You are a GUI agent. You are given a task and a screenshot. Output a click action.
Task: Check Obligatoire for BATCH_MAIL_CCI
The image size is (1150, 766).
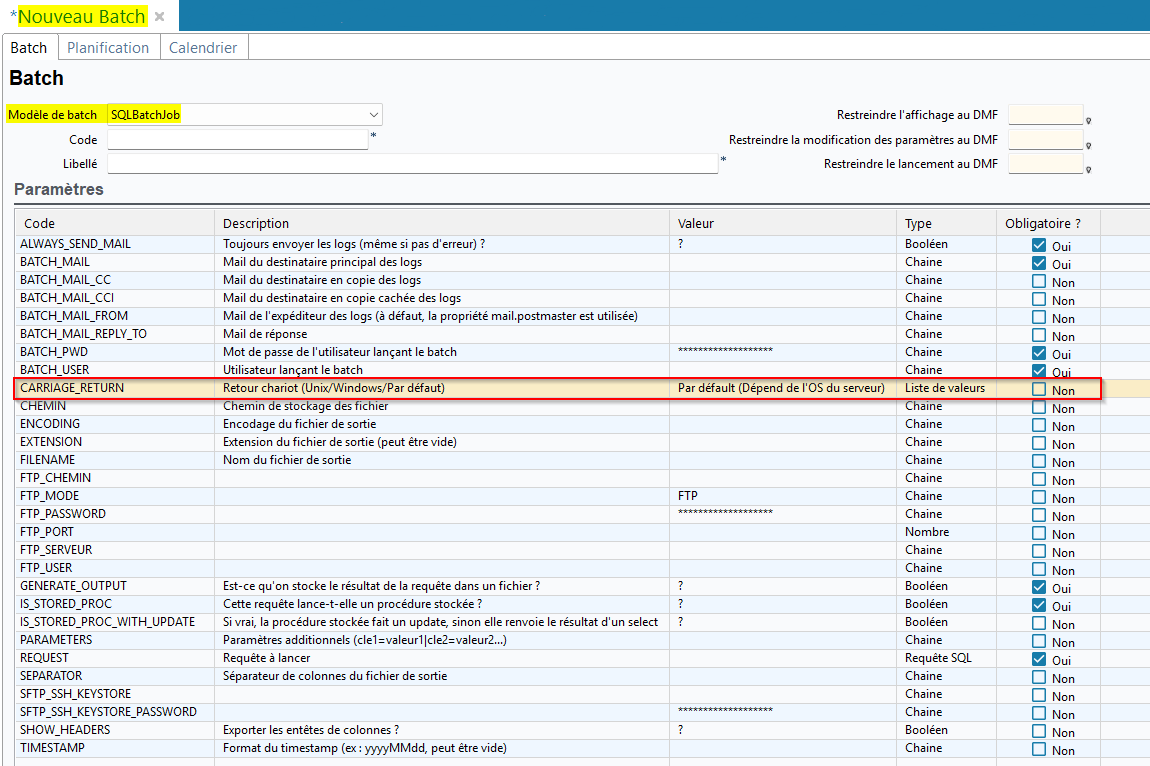click(x=1039, y=299)
